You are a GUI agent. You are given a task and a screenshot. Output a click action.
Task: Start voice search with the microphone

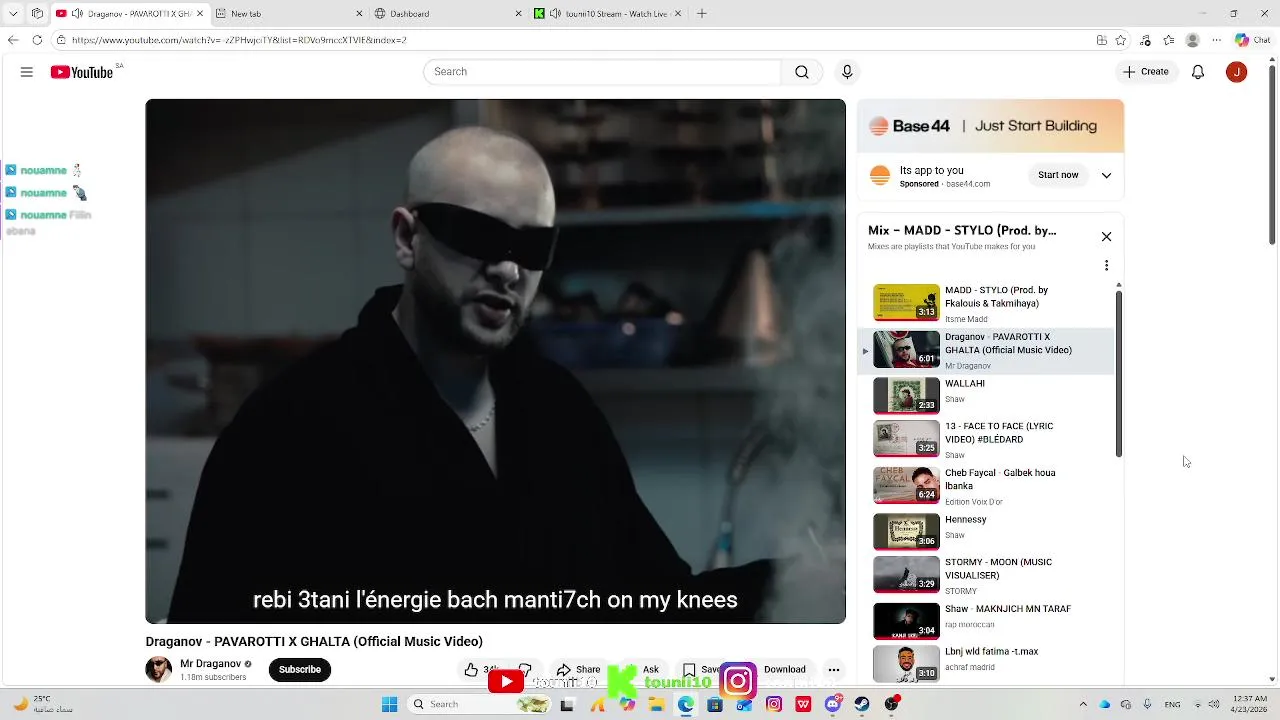(847, 72)
